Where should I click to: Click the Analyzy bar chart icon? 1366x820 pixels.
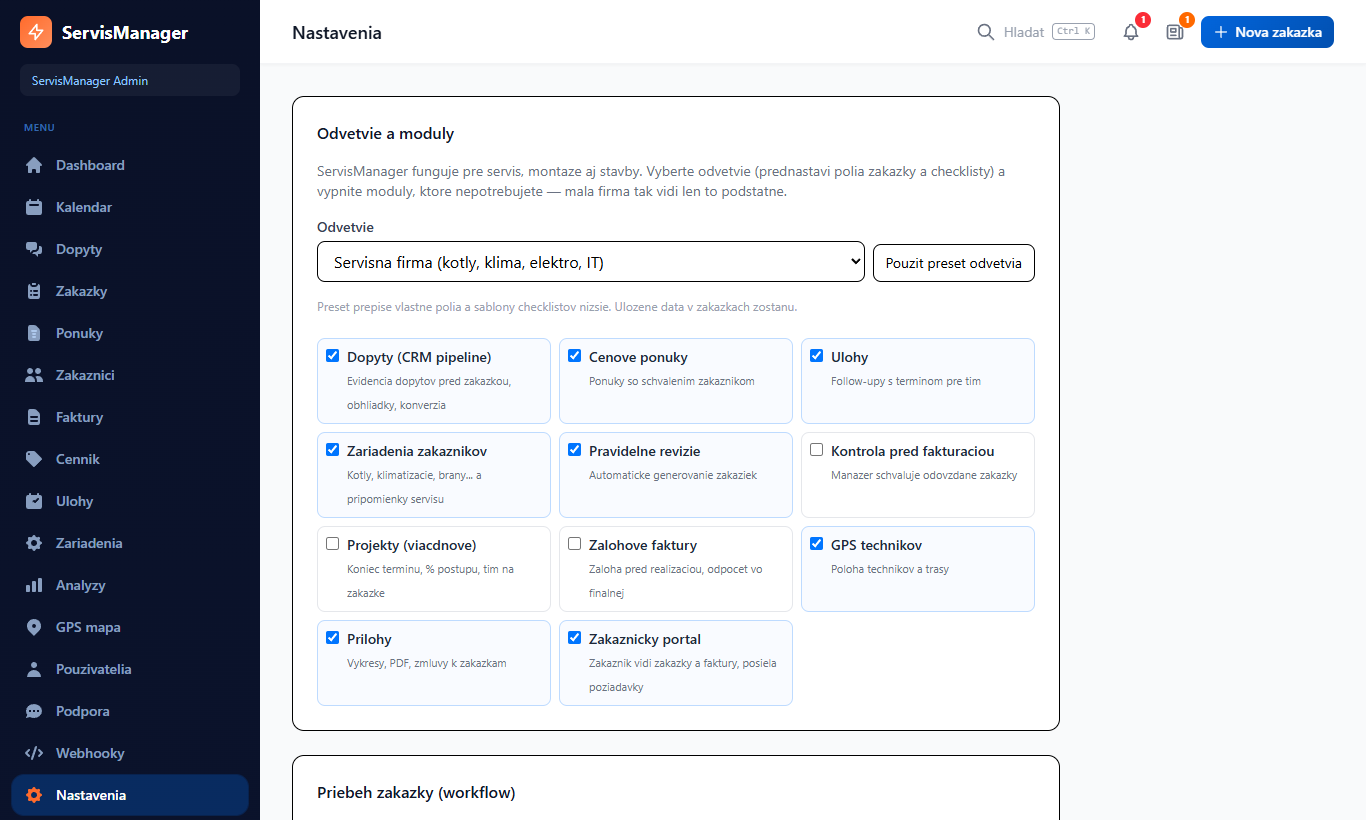coord(34,585)
